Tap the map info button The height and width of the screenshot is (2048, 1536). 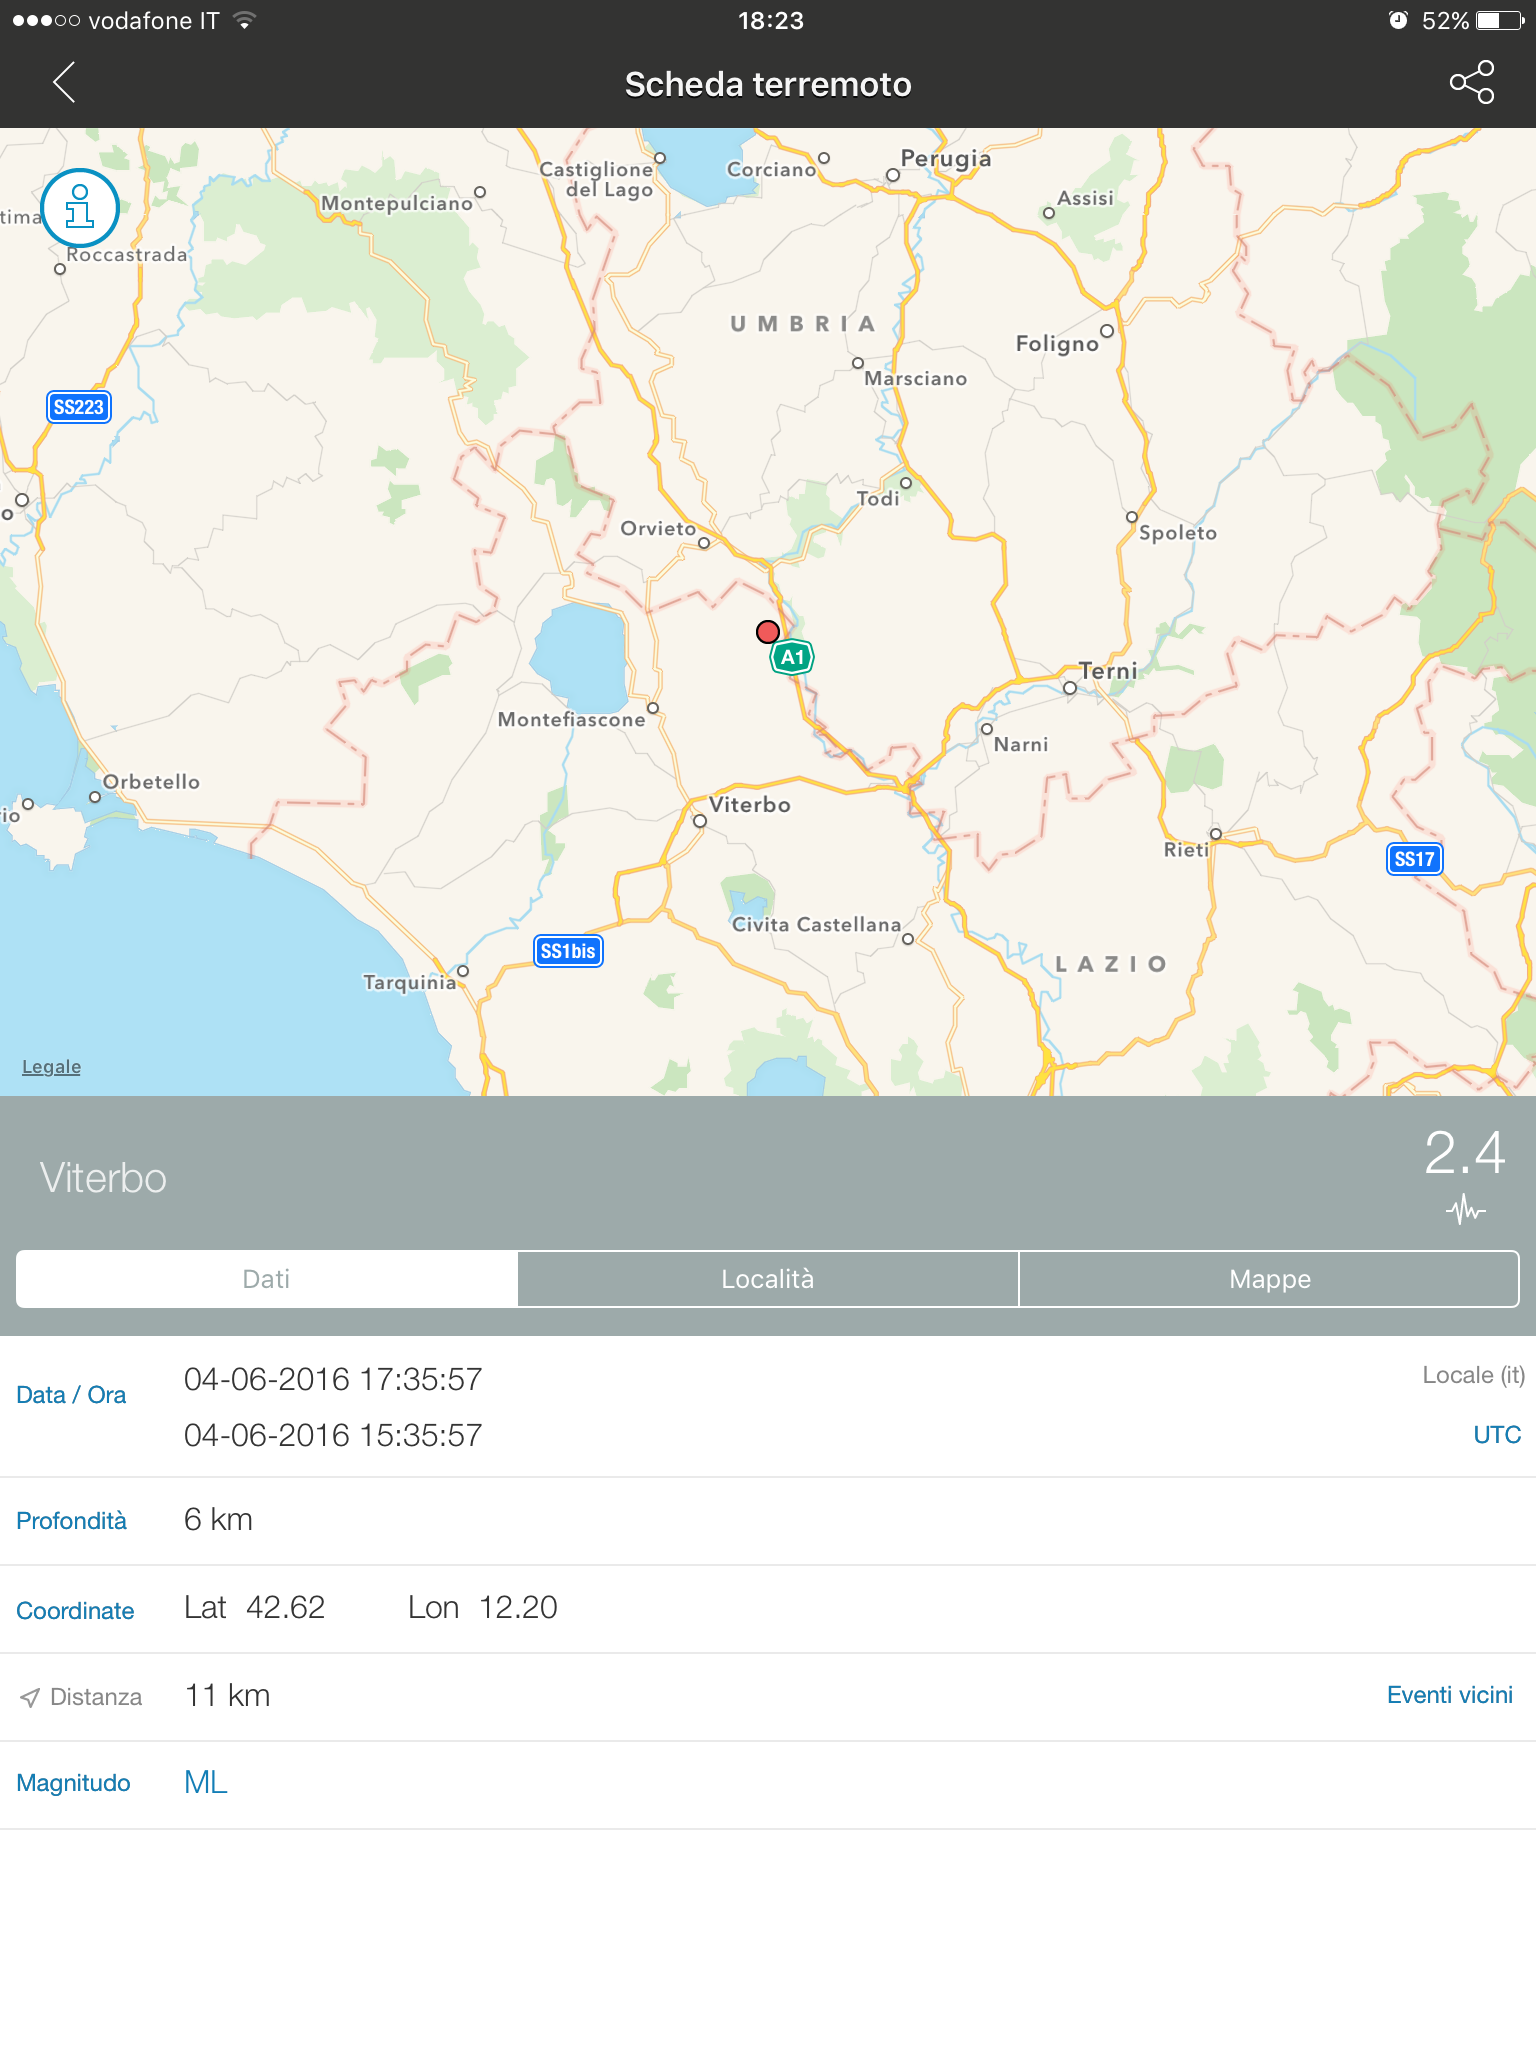point(80,208)
